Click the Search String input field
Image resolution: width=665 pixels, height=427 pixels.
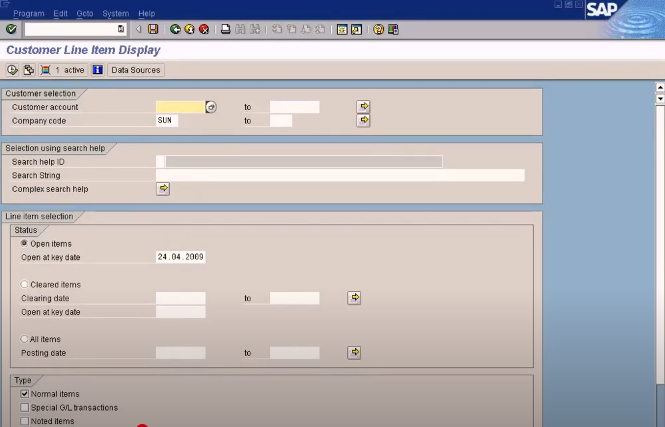[340, 175]
